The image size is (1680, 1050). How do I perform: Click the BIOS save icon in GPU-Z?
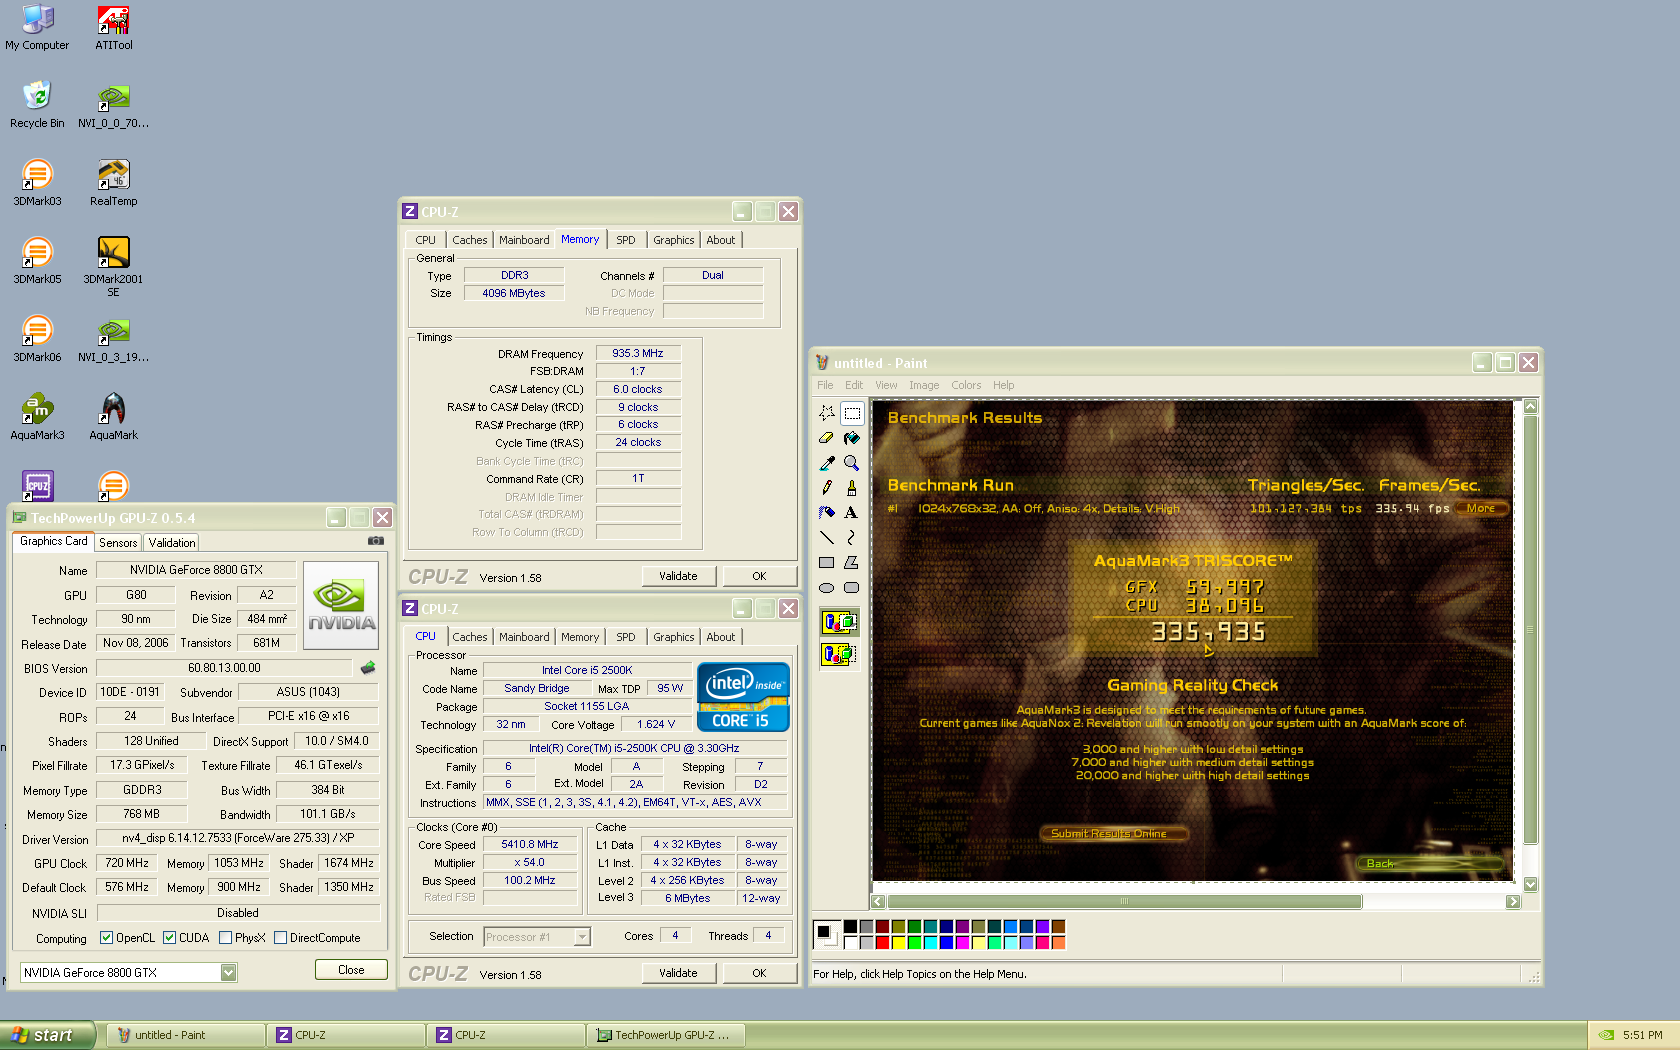point(368,668)
